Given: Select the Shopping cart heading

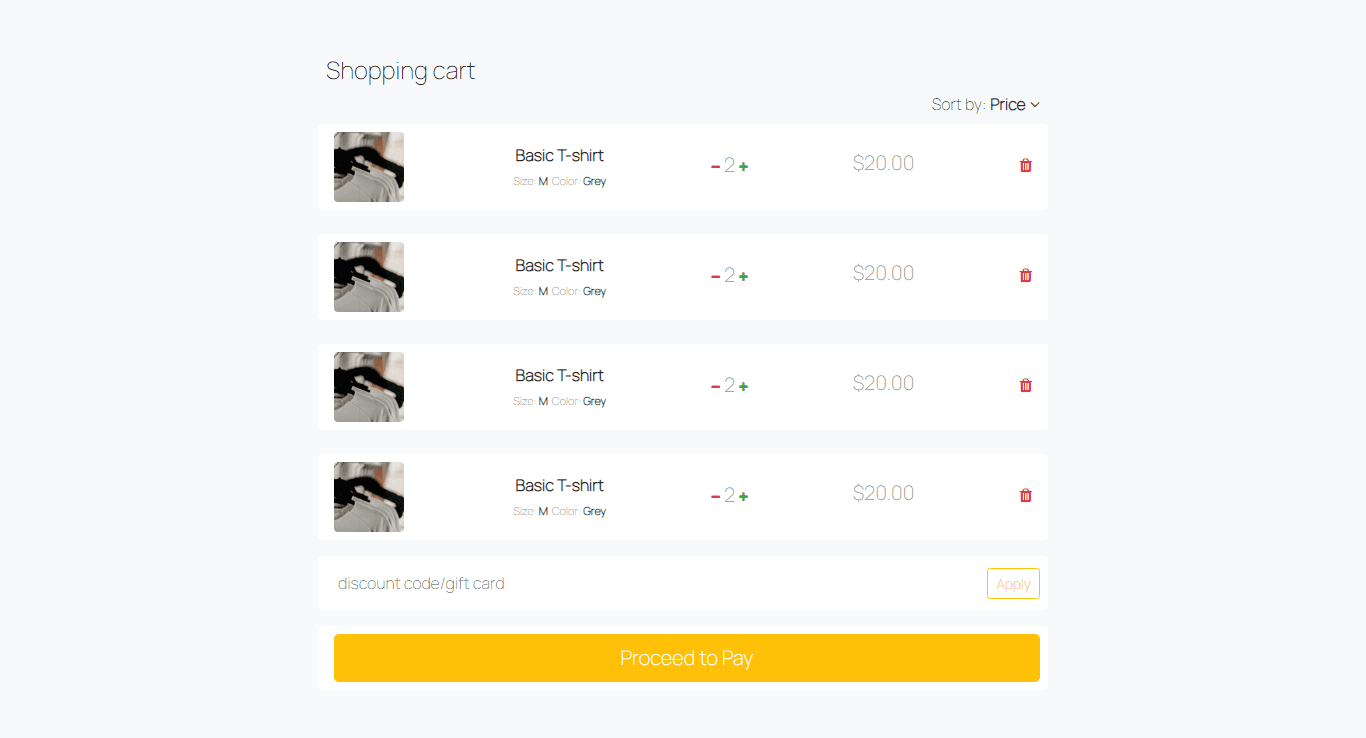Looking at the screenshot, I should [400, 70].
